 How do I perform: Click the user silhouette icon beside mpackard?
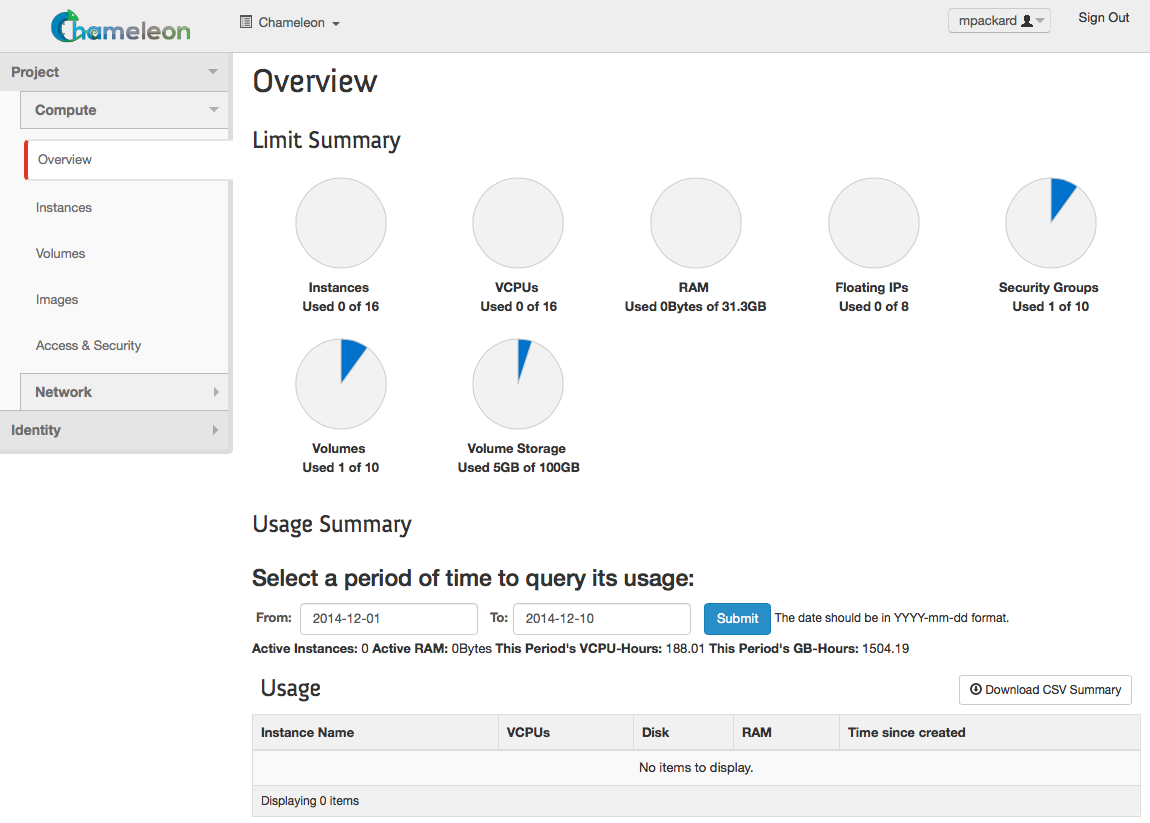pos(1027,19)
